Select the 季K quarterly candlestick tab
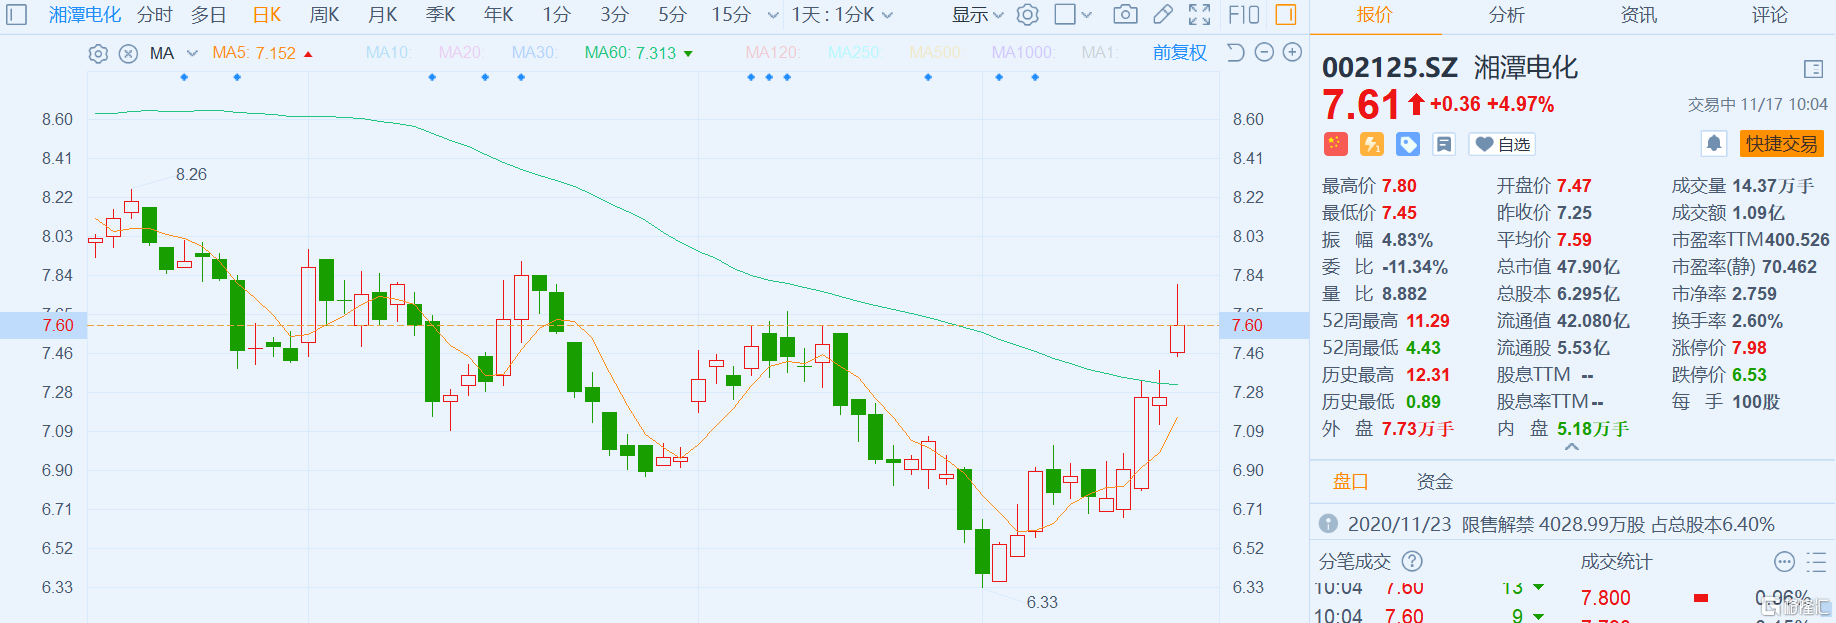Viewport: 1836px width, 623px height. [440, 15]
